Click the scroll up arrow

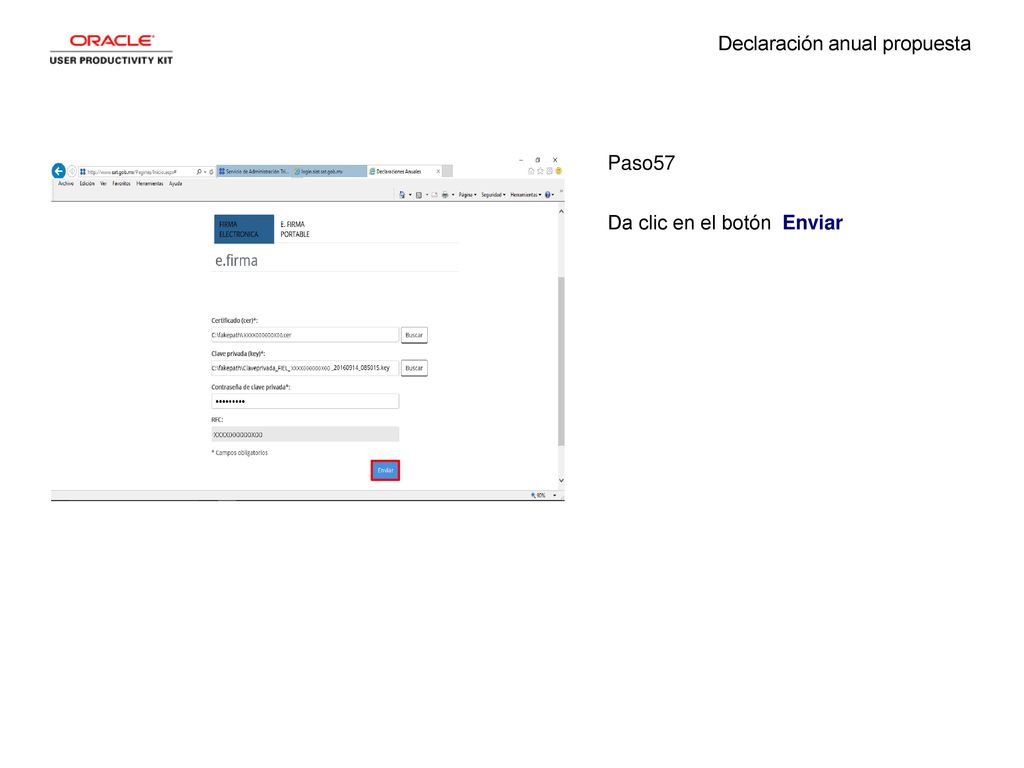tap(561, 212)
